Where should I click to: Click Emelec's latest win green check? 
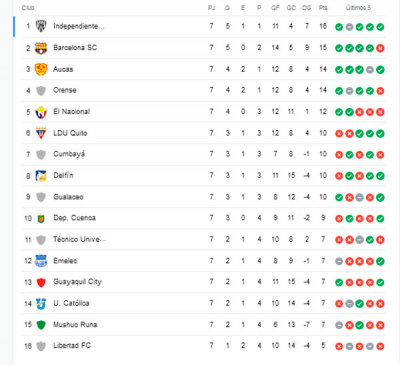380,261
